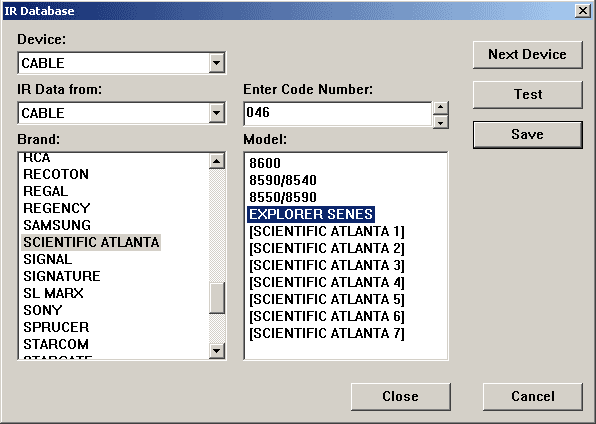Click the Brand list scrollbar thumb
Viewport: 596px width, 424px height.
[217, 298]
